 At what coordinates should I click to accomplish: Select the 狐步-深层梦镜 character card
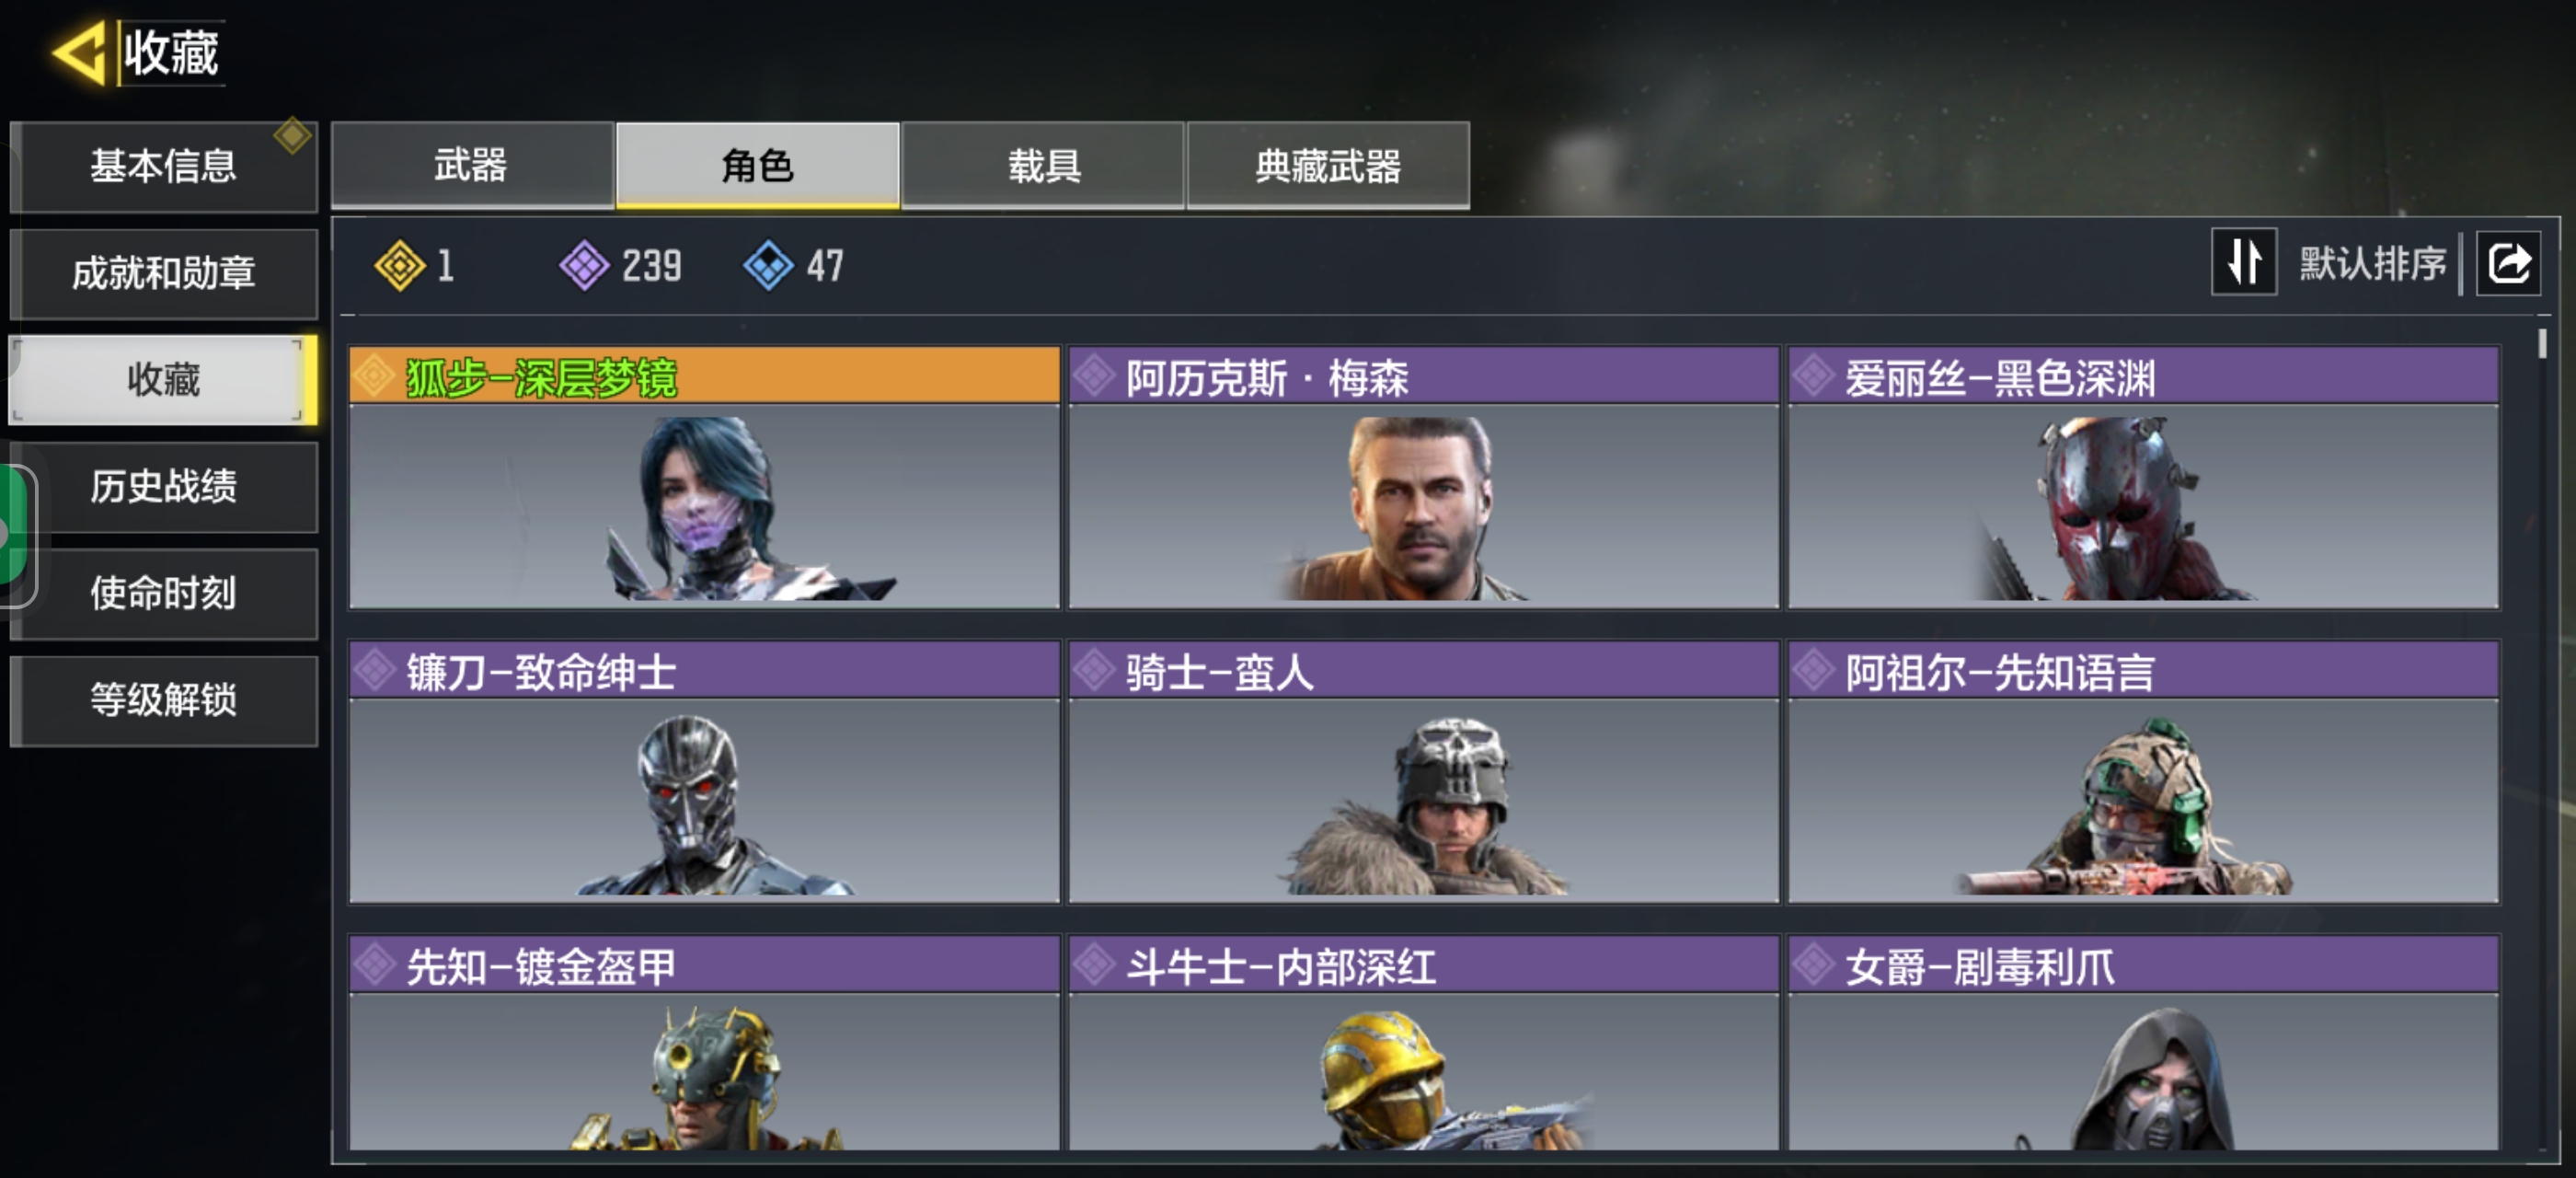tap(704, 477)
